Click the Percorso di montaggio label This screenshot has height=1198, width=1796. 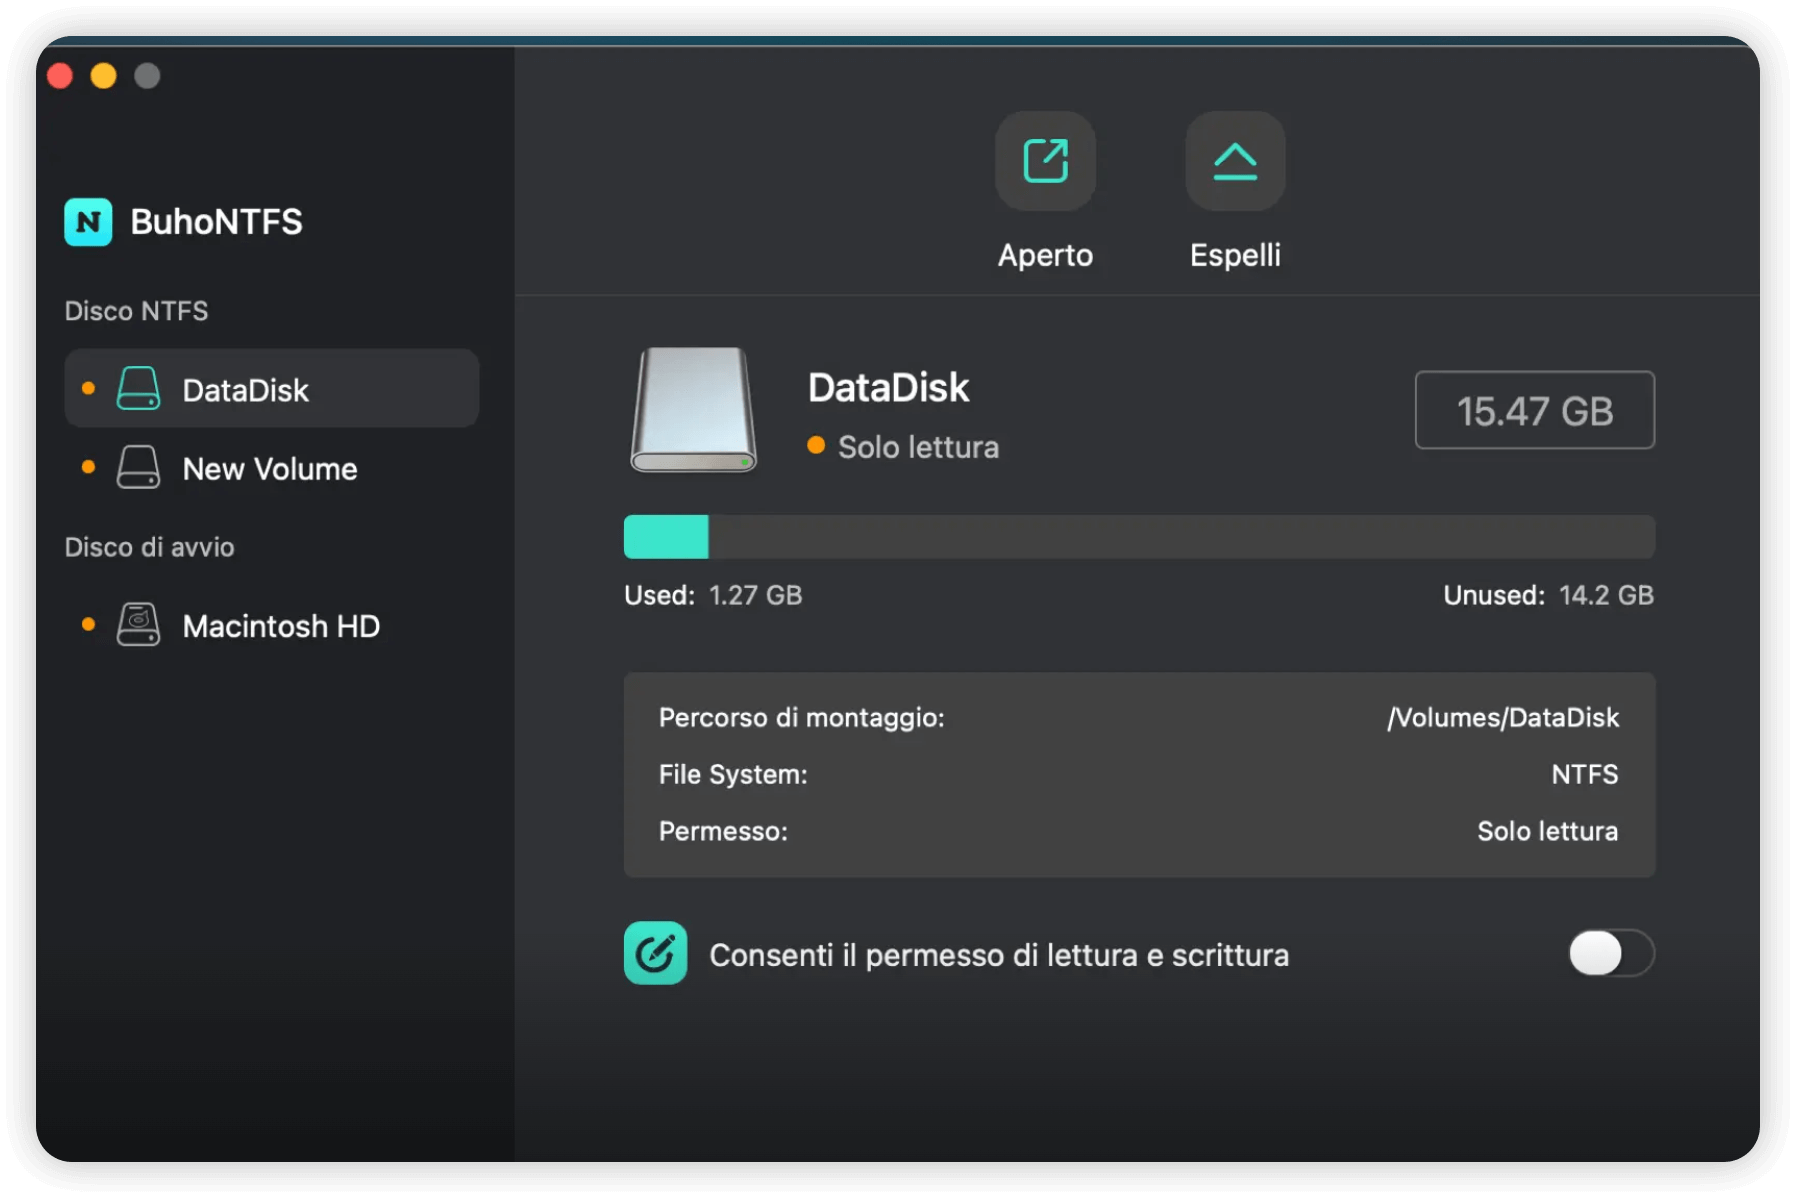click(801, 717)
